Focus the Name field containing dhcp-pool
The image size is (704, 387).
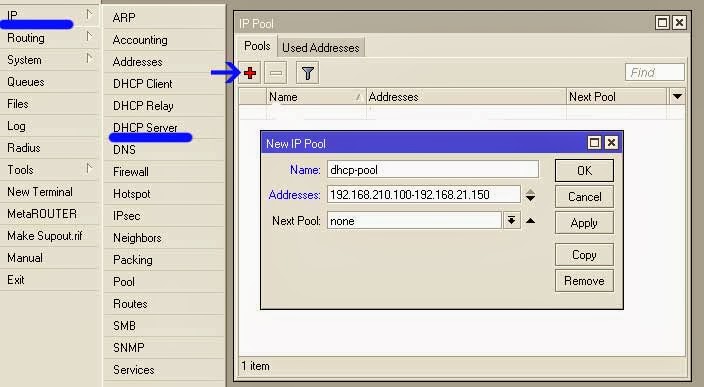click(433, 170)
